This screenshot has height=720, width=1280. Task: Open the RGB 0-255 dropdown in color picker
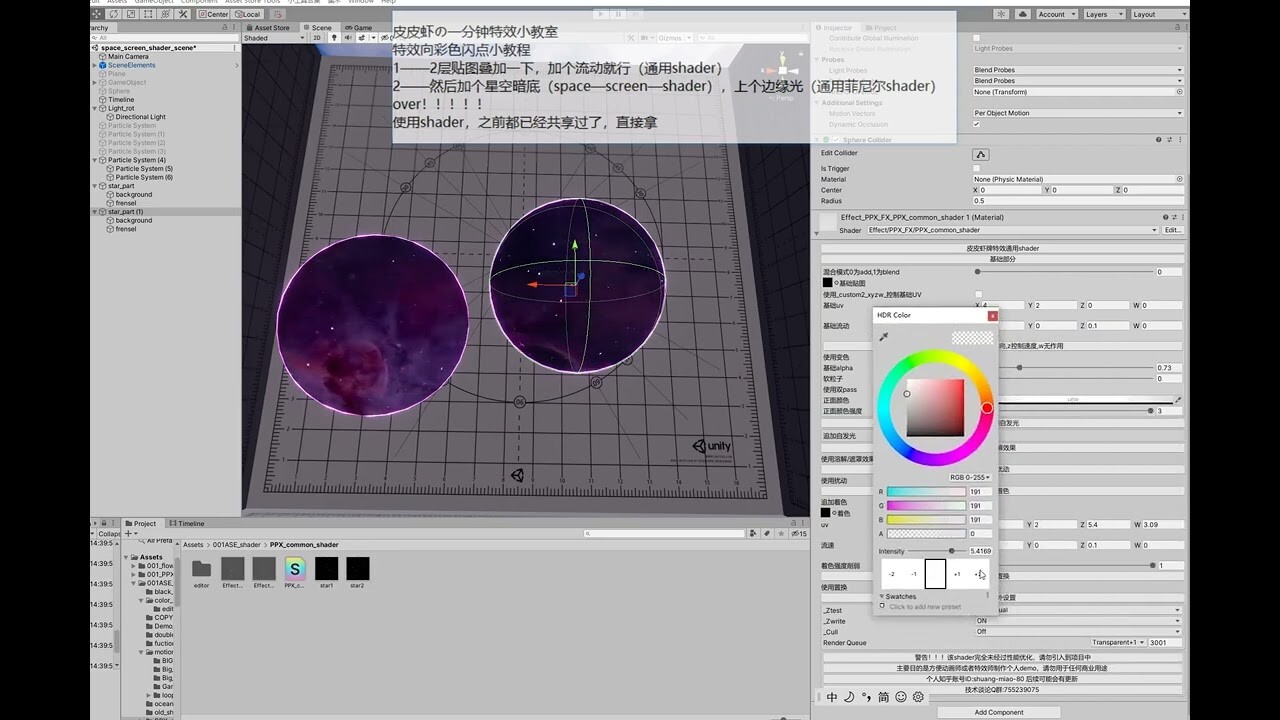click(x=968, y=478)
